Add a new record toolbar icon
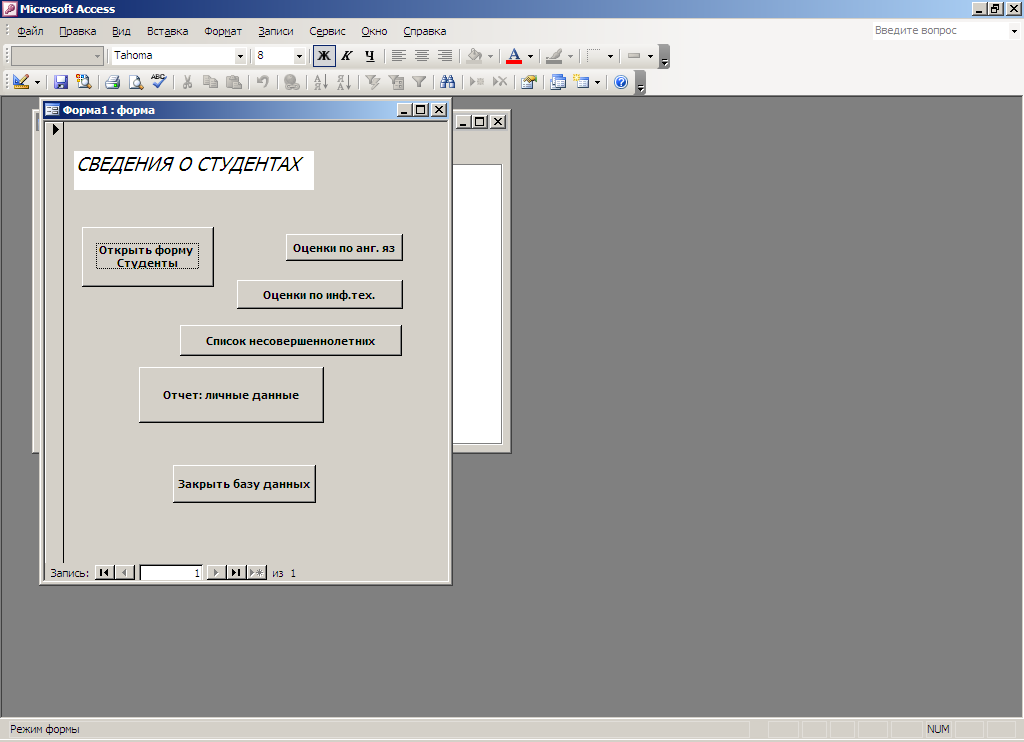This screenshot has height=742, width=1024. pos(477,82)
